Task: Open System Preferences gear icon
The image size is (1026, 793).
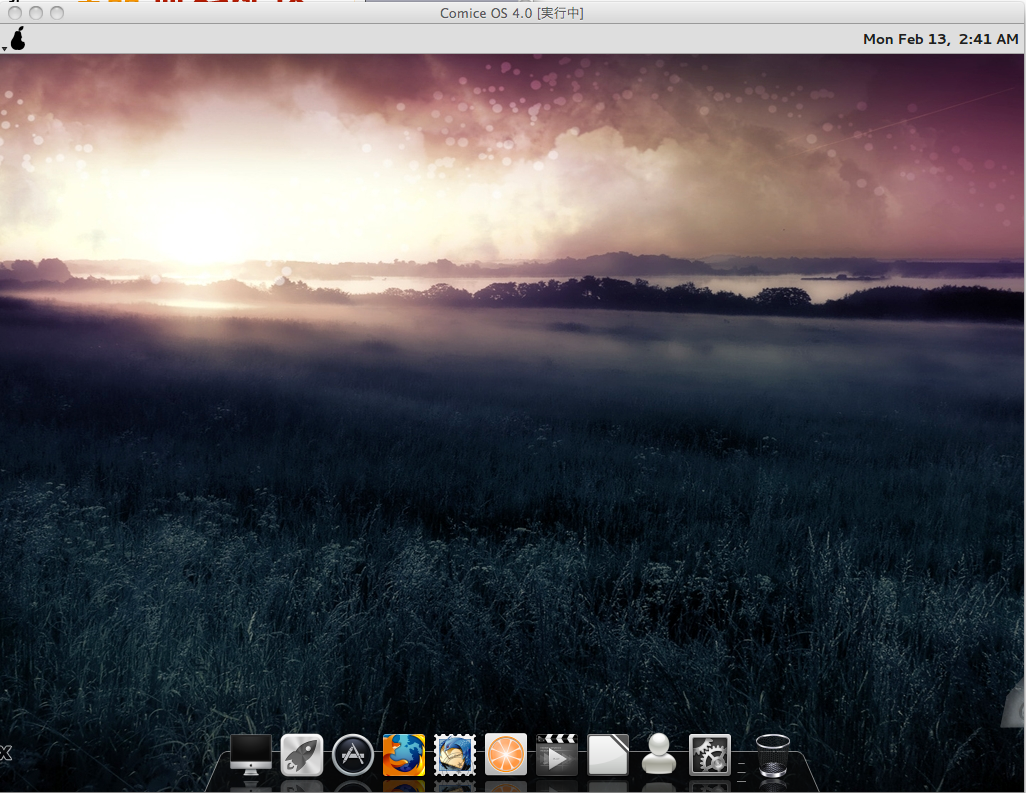Action: click(x=710, y=755)
